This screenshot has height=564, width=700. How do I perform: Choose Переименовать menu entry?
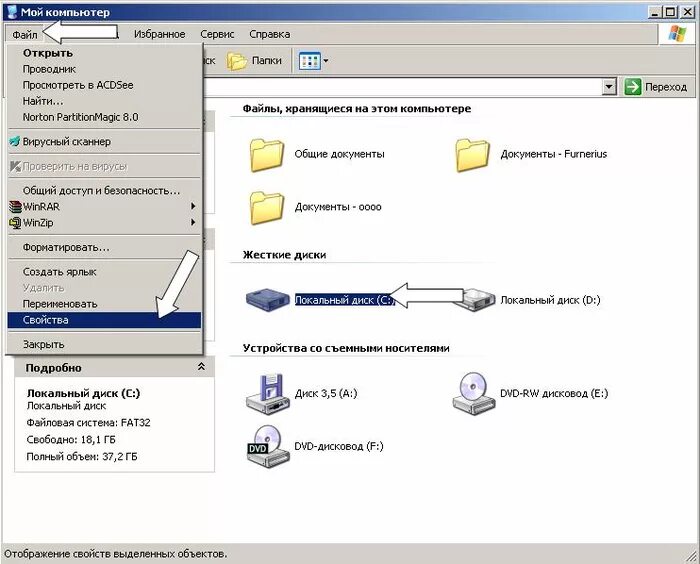[104, 304]
